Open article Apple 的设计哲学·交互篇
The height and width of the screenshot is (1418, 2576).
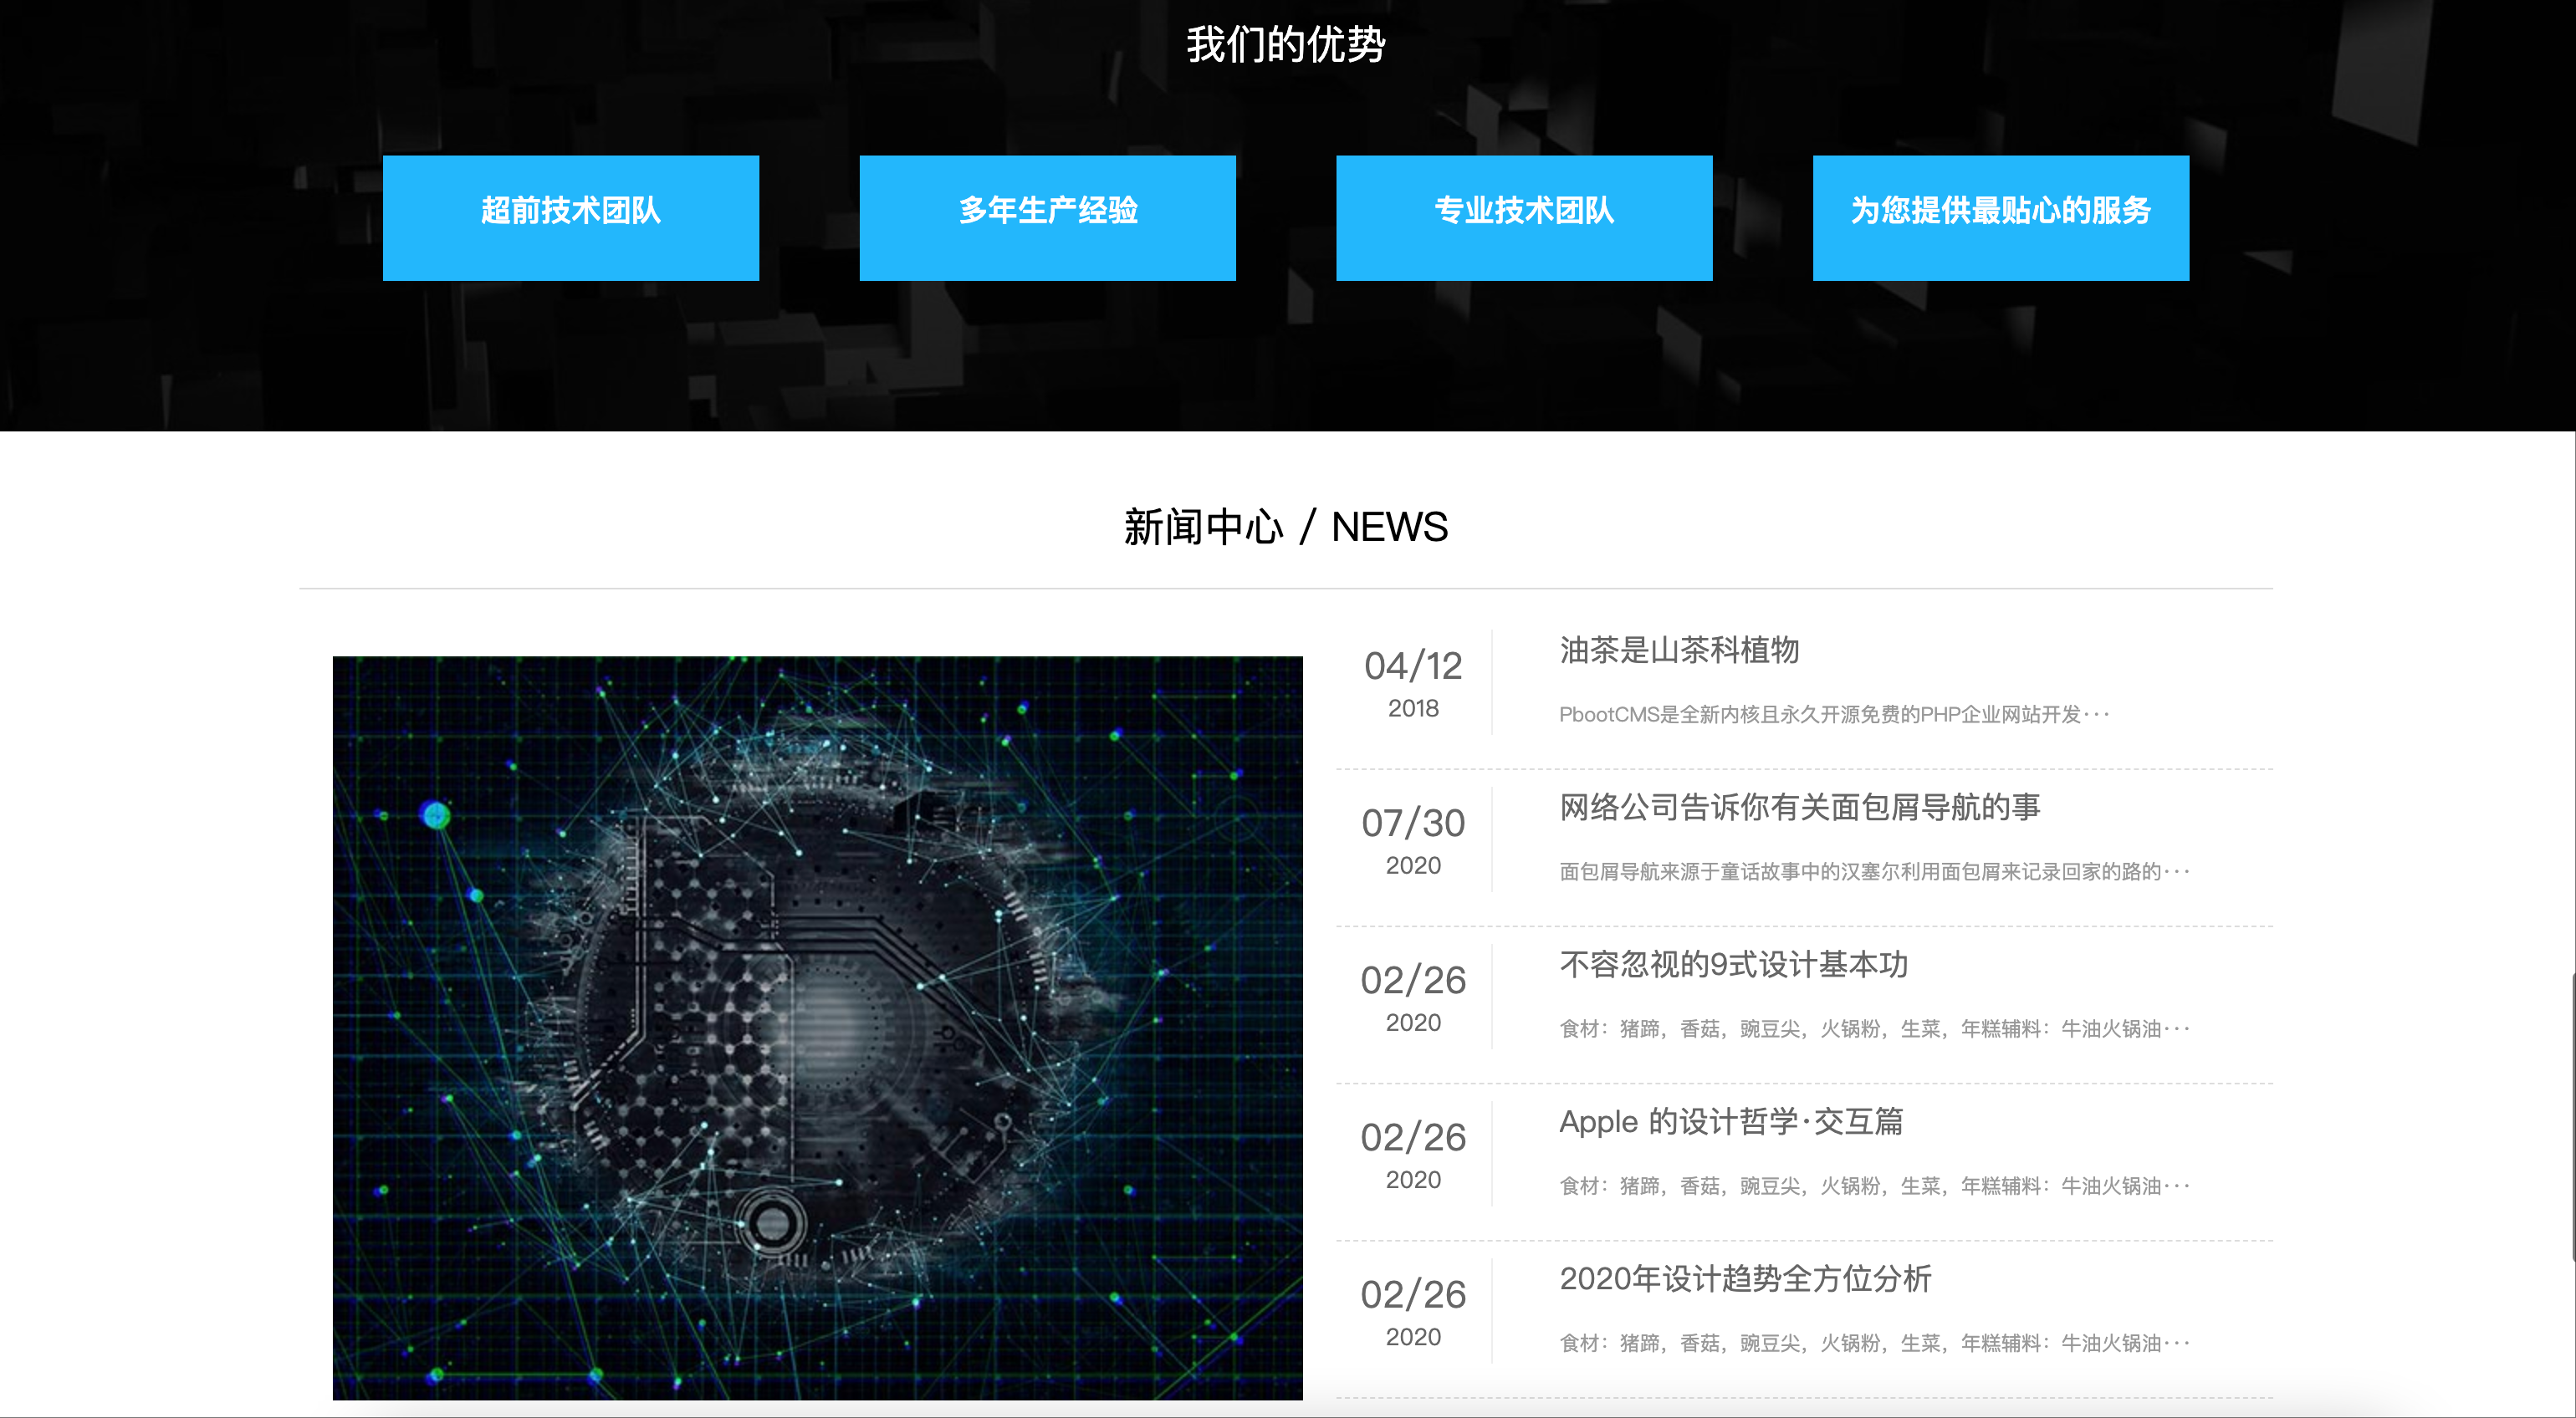coord(1731,1121)
